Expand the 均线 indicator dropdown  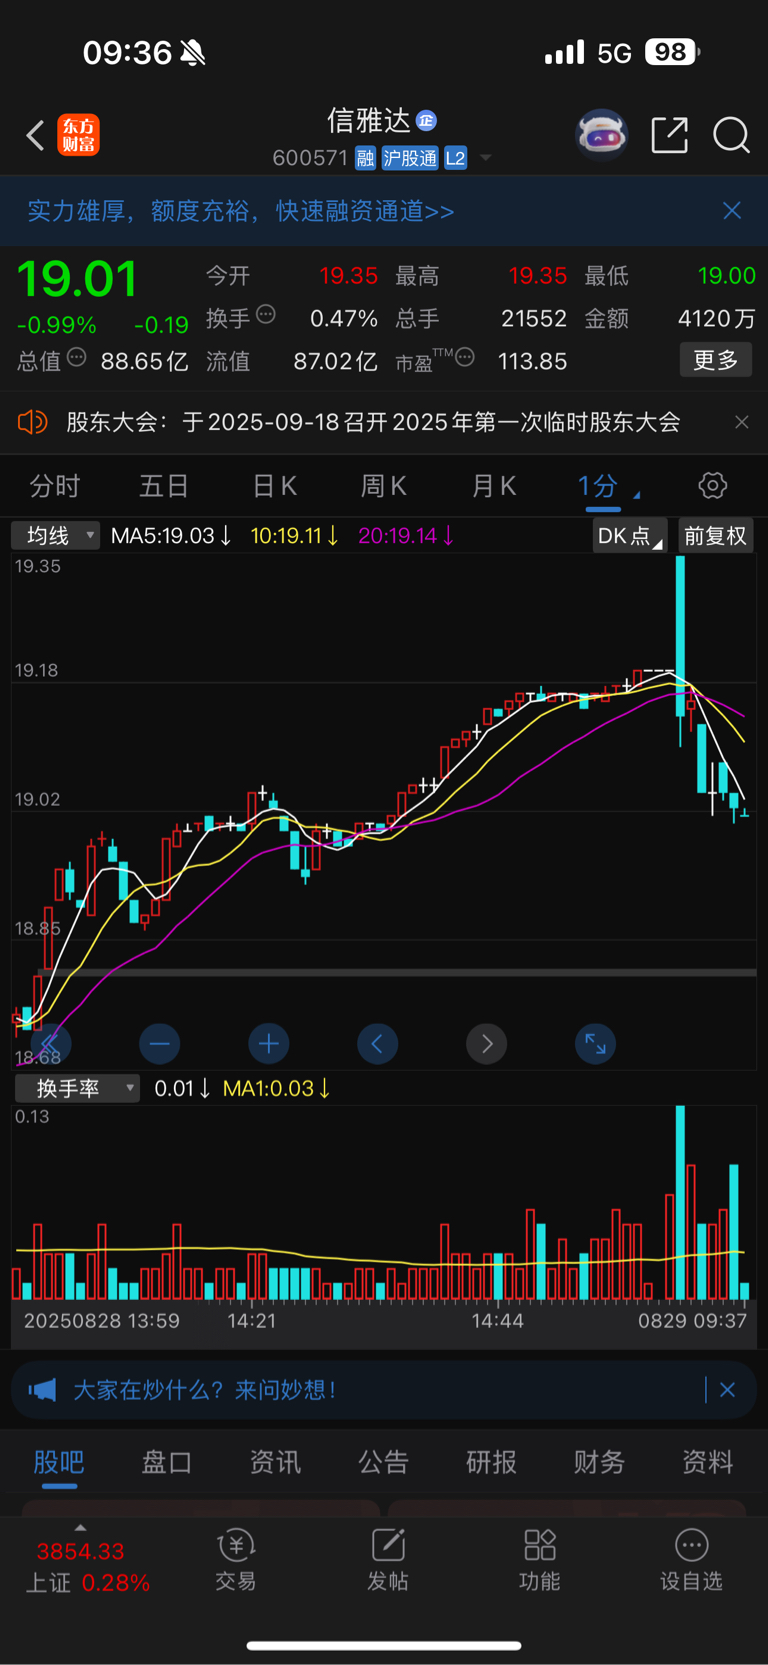tap(56, 536)
